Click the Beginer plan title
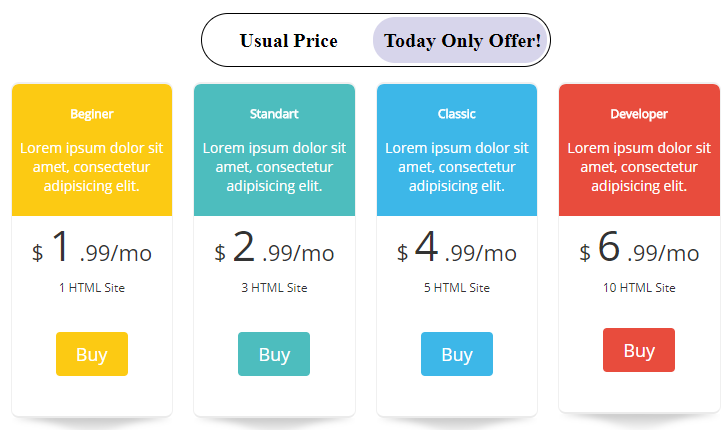The width and height of the screenshot is (728, 430). (92, 114)
